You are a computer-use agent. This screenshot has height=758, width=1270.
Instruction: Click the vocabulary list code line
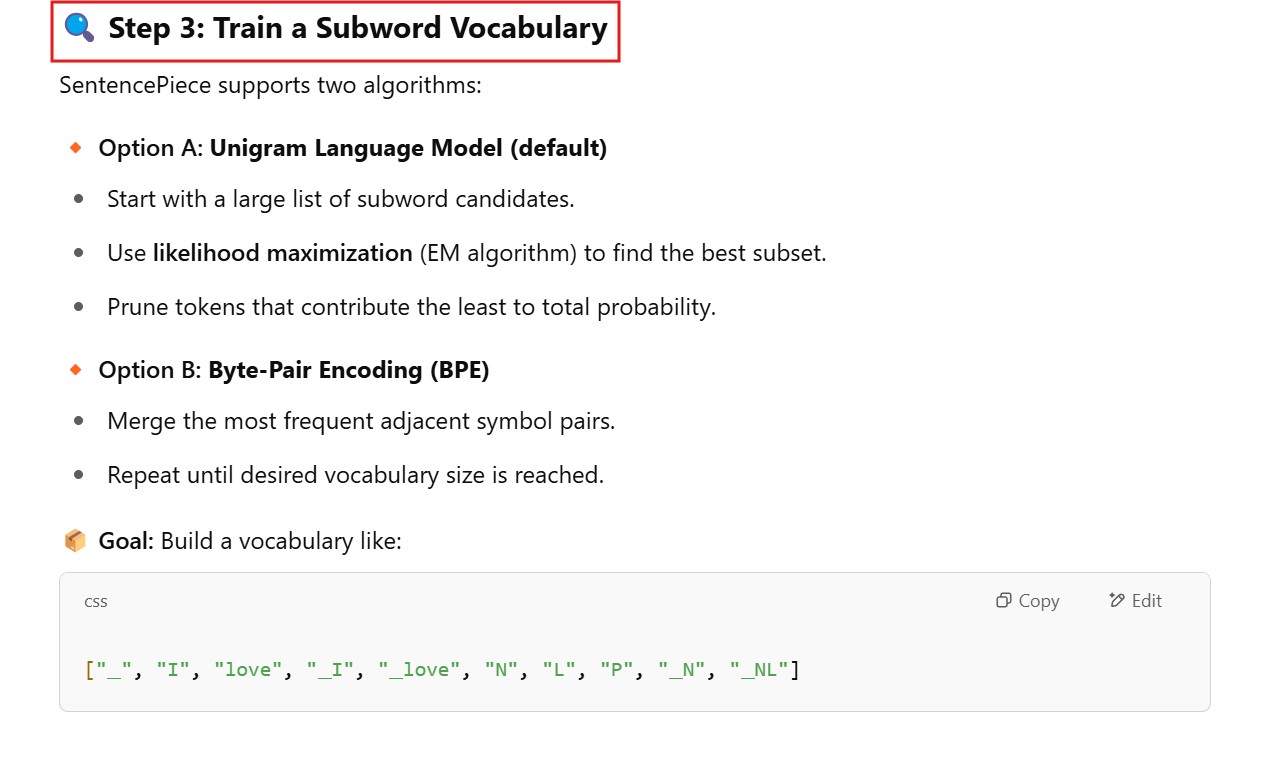coord(442,670)
